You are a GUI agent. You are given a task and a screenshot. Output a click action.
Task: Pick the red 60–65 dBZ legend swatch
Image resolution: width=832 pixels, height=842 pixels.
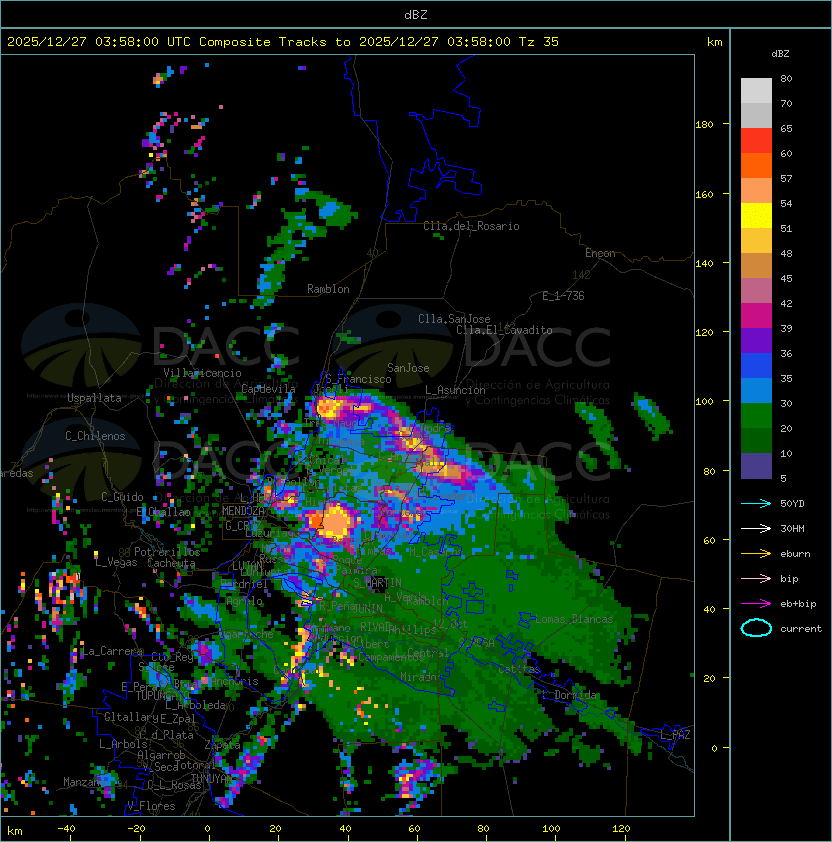pos(756,140)
